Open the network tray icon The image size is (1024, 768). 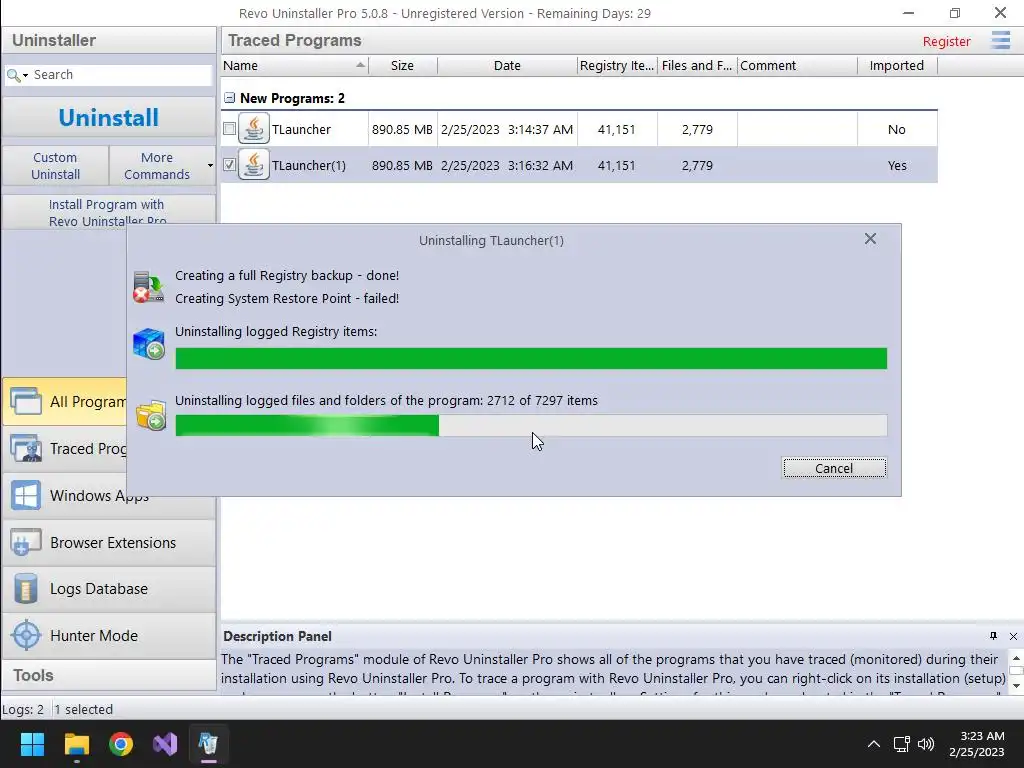click(x=902, y=744)
